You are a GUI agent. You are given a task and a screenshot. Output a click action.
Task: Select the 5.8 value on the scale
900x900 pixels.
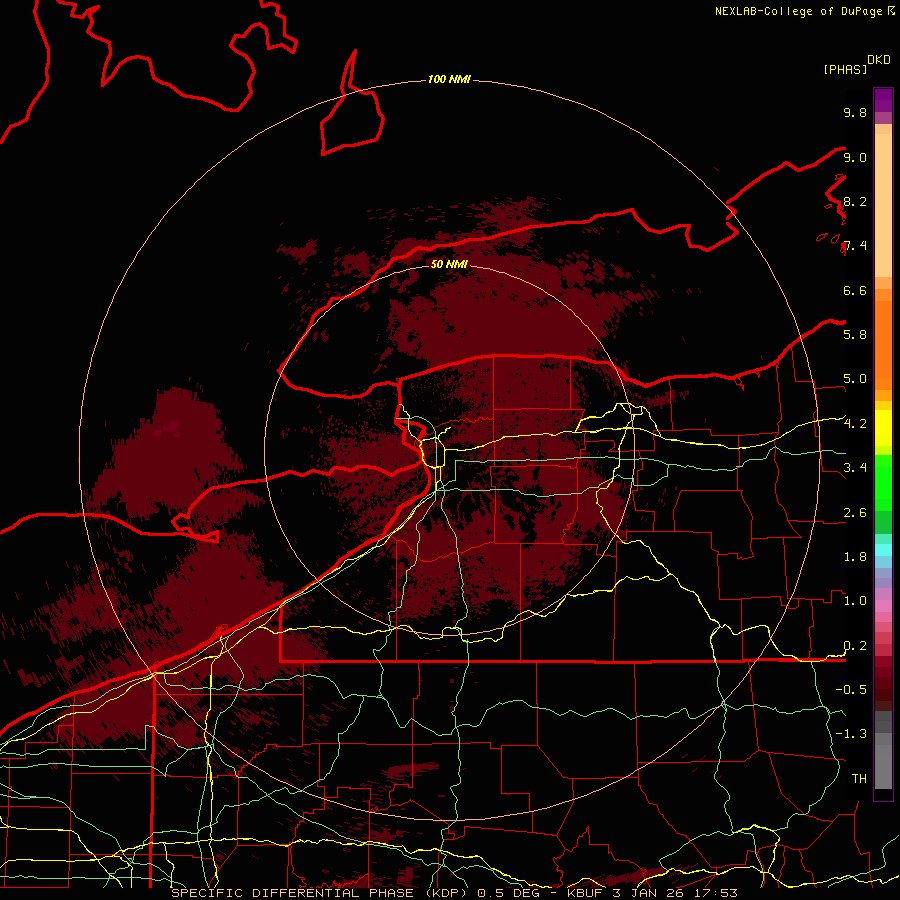click(x=855, y=335)
